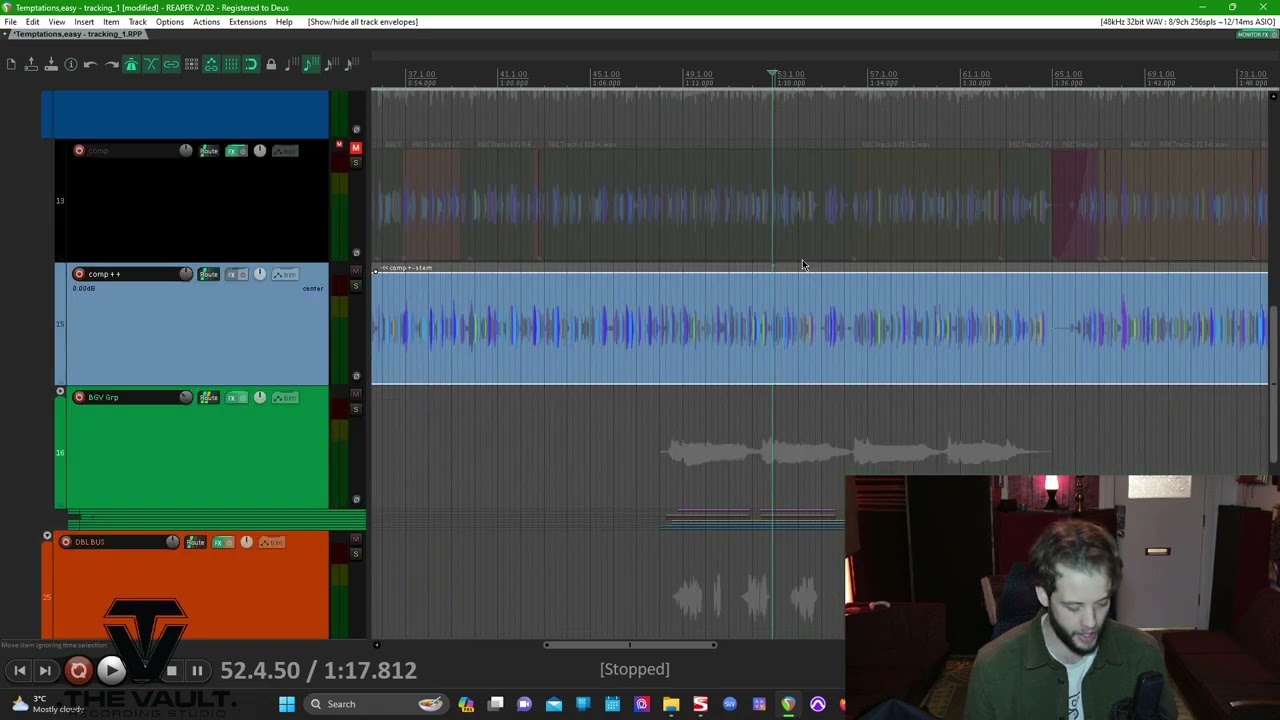Click the New Project toolbar icon
Screen dimensions: 1280x720
pyautogui.click(x=11, y=64)
